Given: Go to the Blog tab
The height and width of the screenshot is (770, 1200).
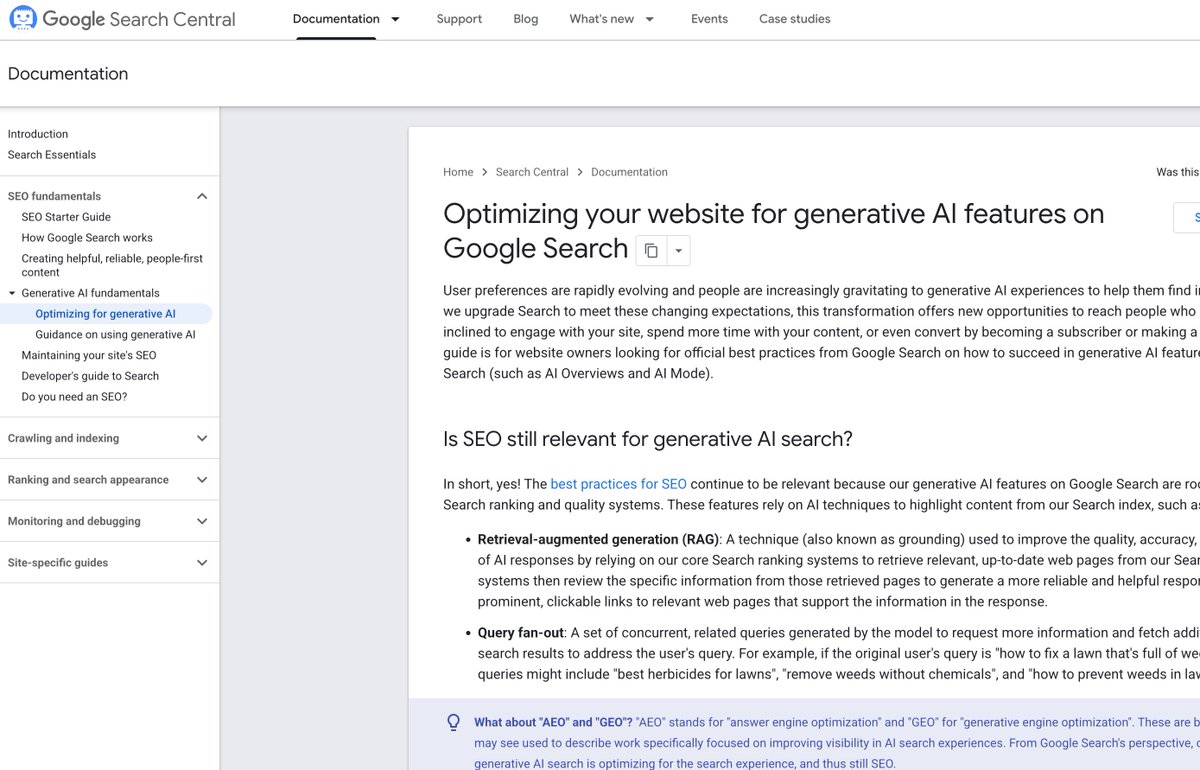Looking at the screenshot, I should pyautogui.click(x=526, y=19).
